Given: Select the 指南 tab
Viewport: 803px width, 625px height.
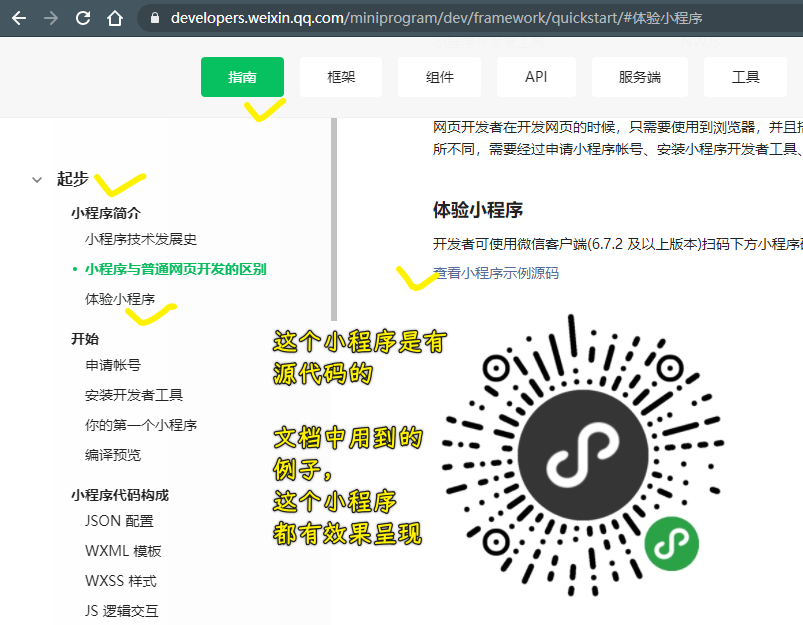Looking at the screenshot, I should coord(242,77).
